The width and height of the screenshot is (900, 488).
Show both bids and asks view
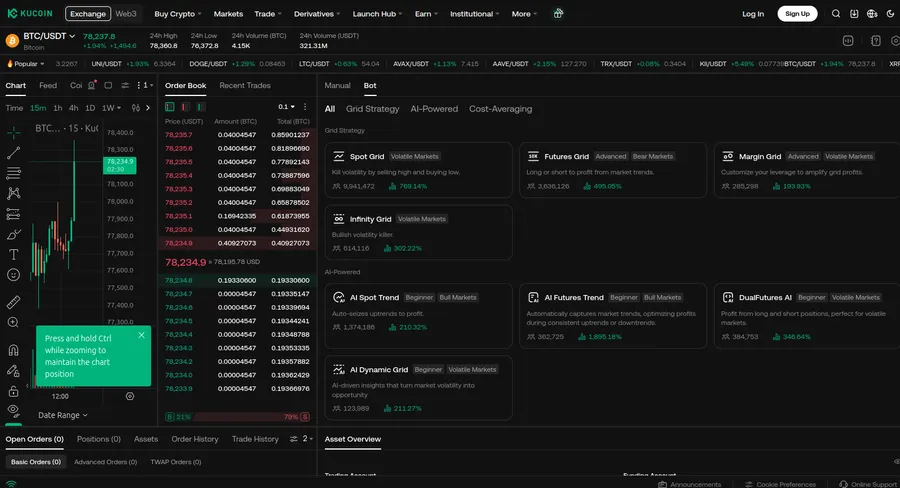coord(170,107)
